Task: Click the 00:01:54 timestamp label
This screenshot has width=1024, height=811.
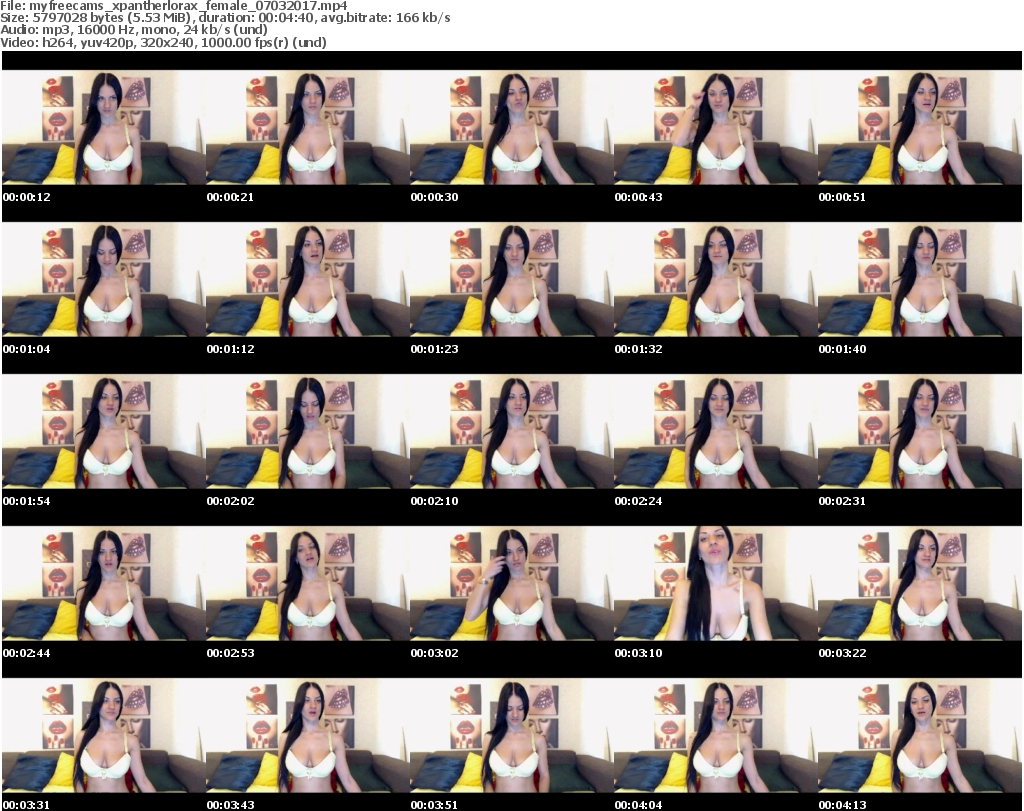Action: [x=27, y=501]
